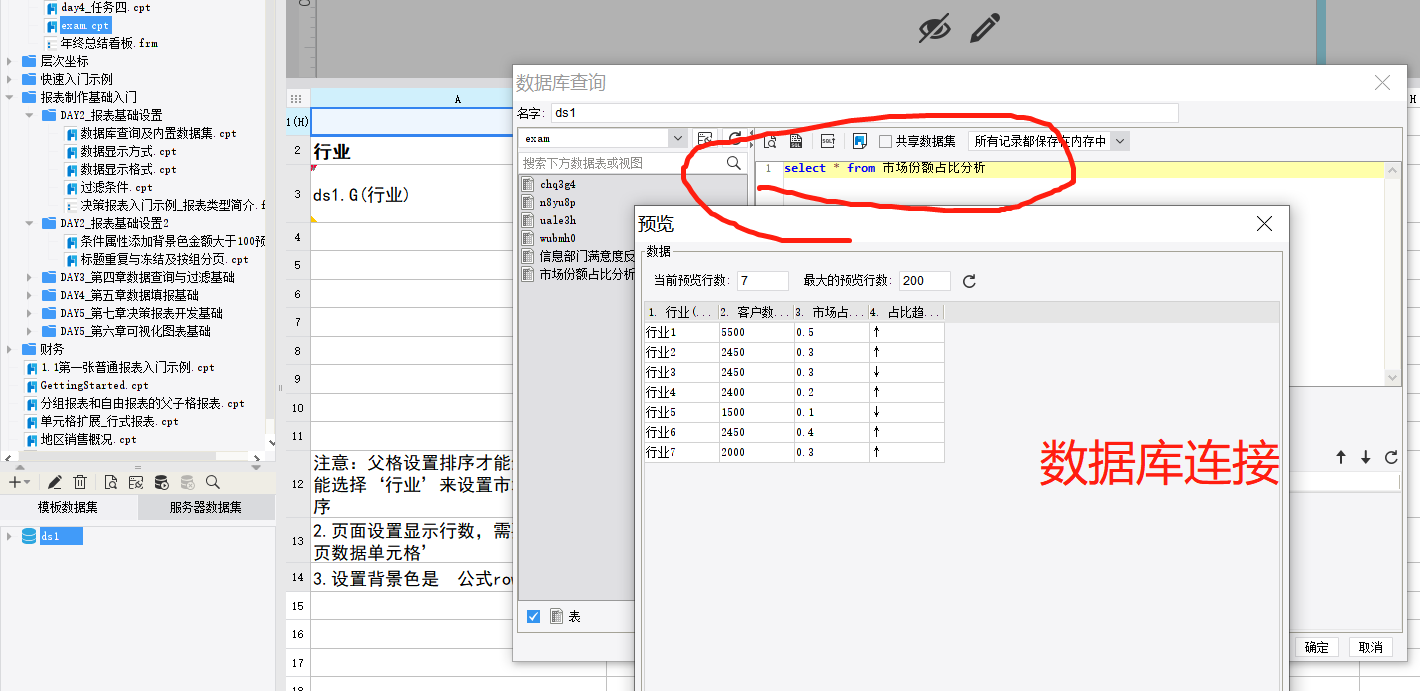Open the exam database connection dropdown
Screen dimensions: 1420x691
[677, 139]
